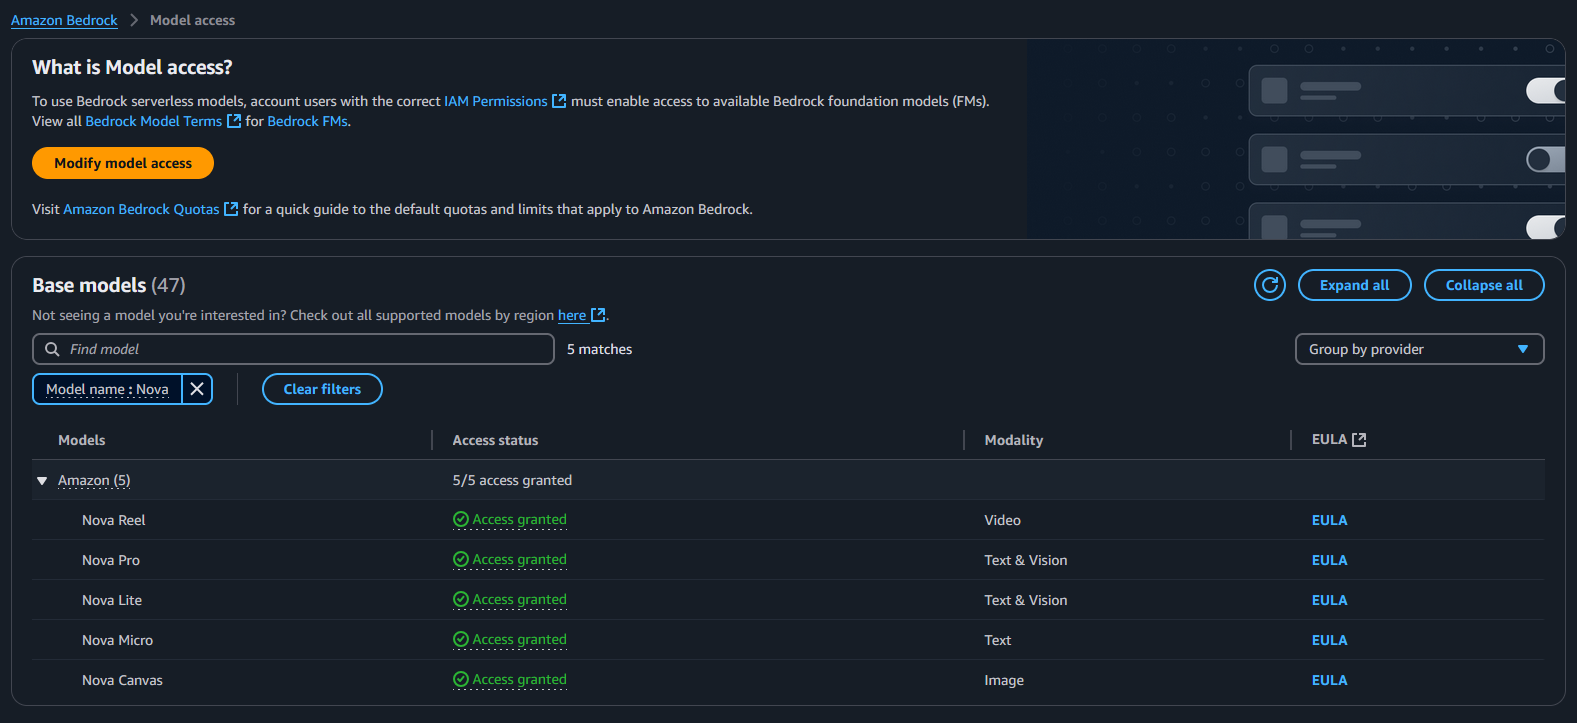Click Nova Pro access granted check icon
The height and width of the screenshot is (723, 1577).
(x=461, y=559)
